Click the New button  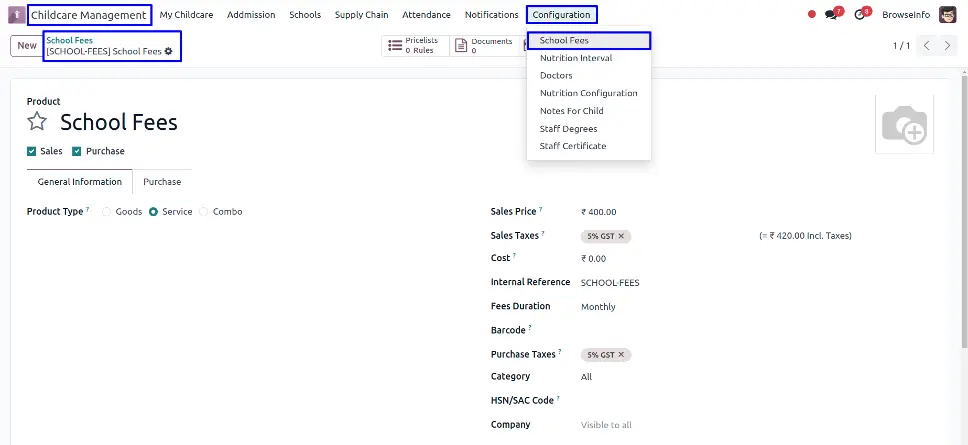tap(26, 46)
